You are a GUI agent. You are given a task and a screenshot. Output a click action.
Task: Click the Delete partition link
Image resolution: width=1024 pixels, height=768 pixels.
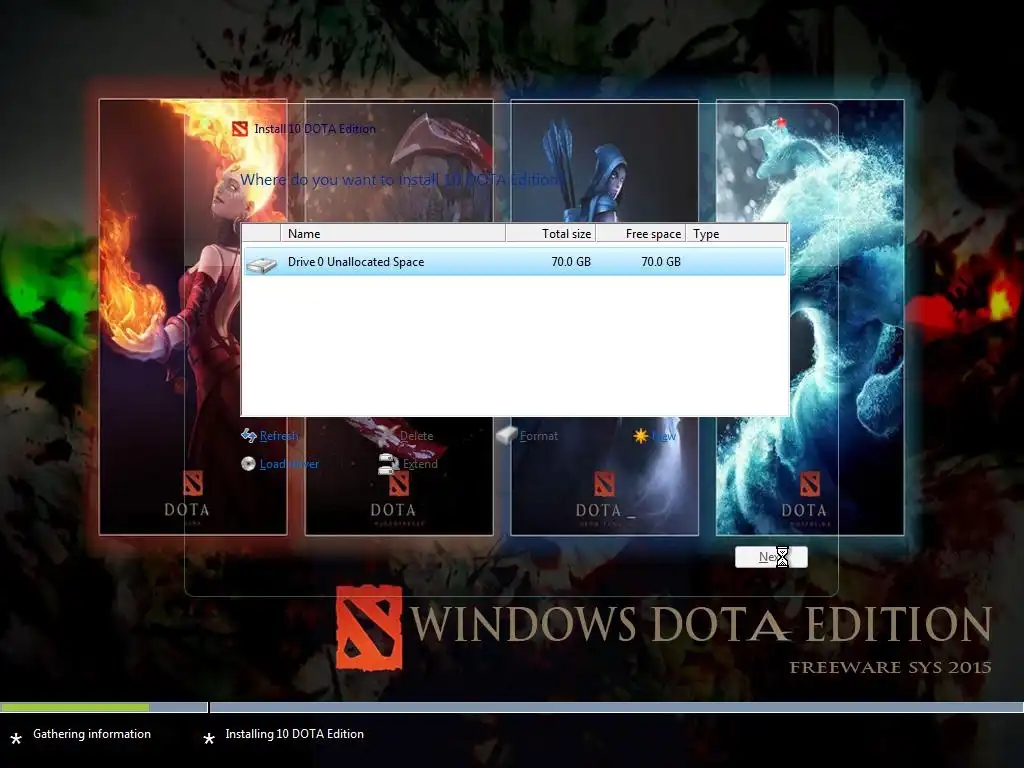tap(416, 436)
